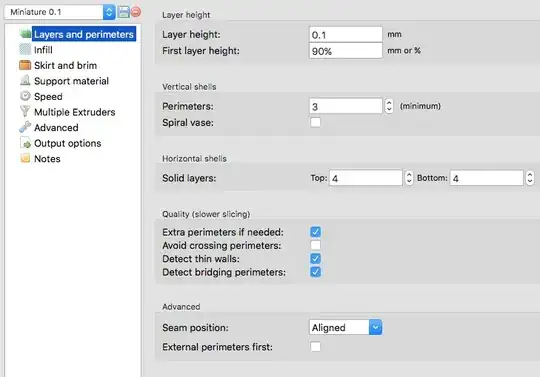Image resolution: width=540 pixels, height=377 pixels.
Task: Click the red delete preset icon
Action: 136,12
